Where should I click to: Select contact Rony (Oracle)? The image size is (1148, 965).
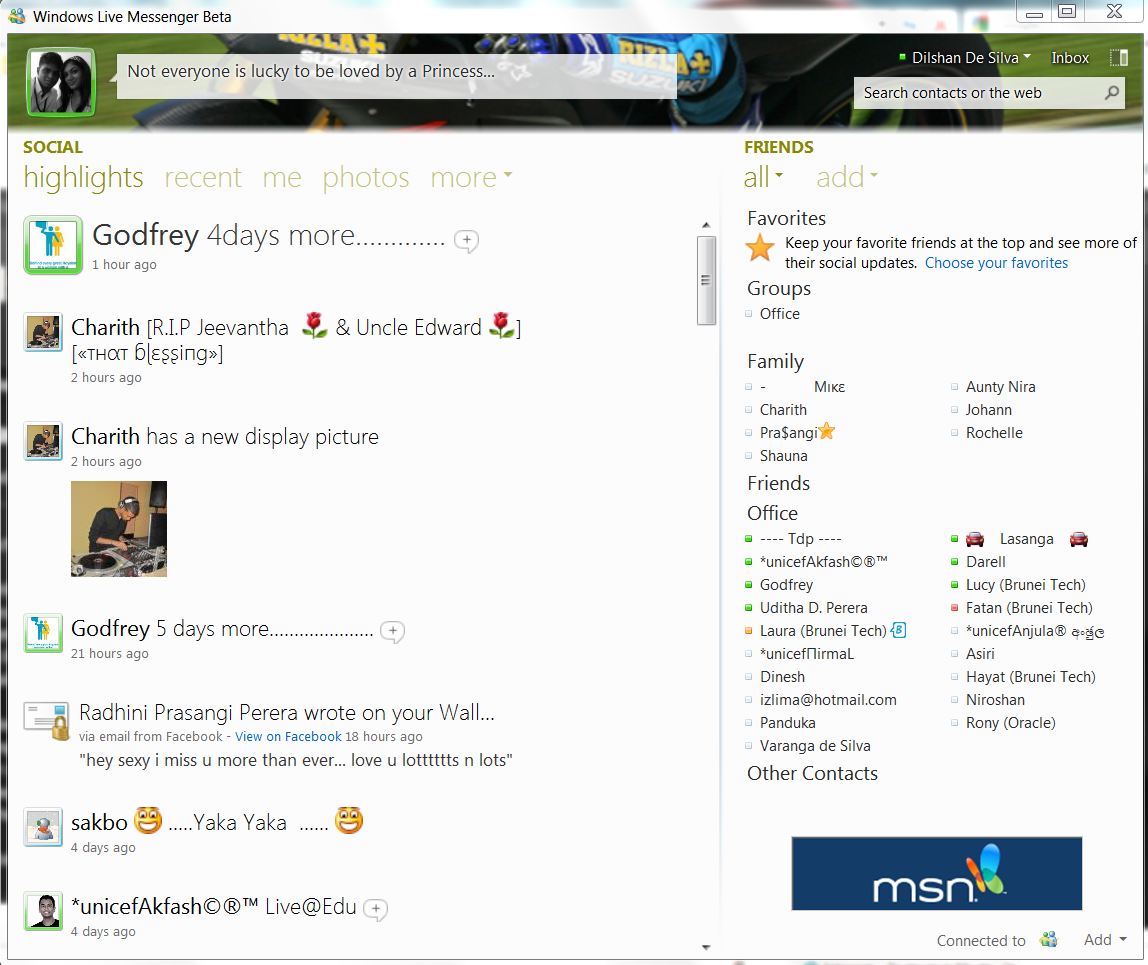click(1010, 723)
